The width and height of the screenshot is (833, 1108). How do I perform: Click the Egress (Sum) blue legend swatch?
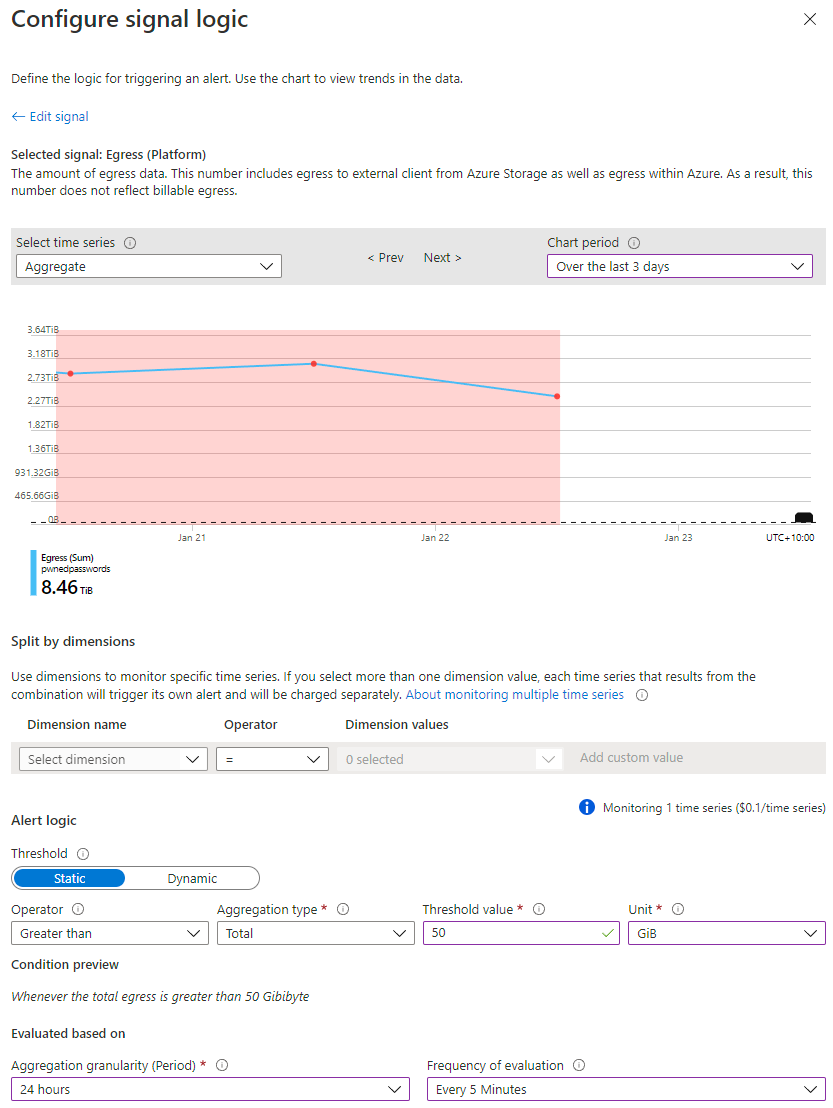pos(33,573)
